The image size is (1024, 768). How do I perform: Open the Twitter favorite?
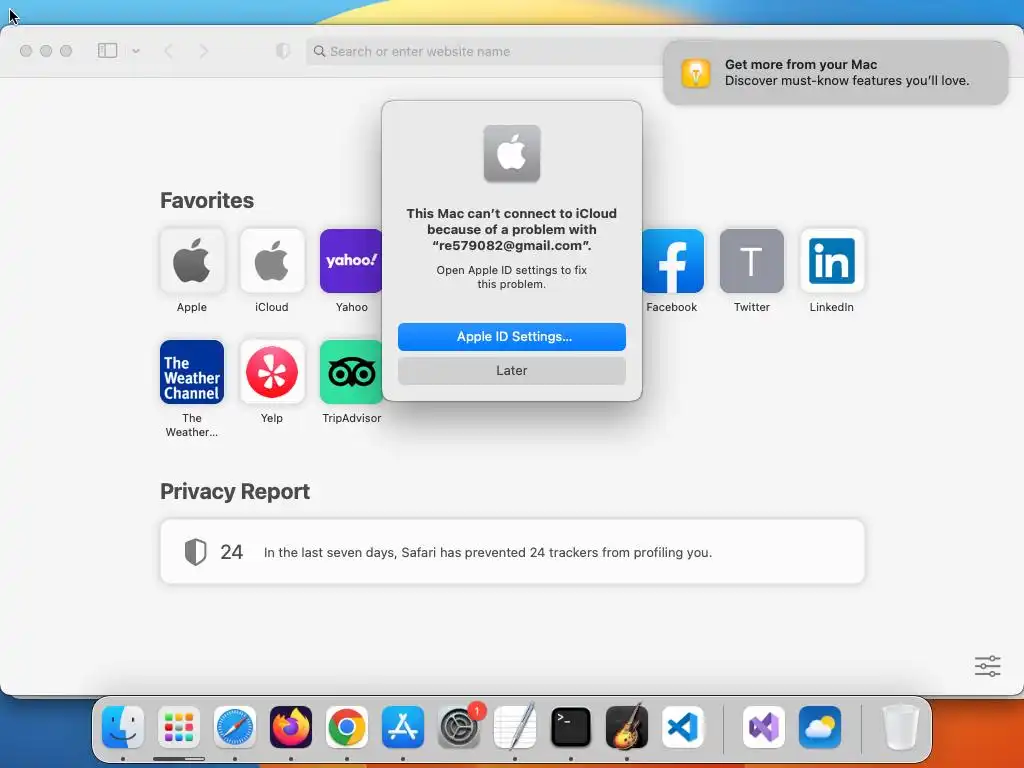pos(752,261)
